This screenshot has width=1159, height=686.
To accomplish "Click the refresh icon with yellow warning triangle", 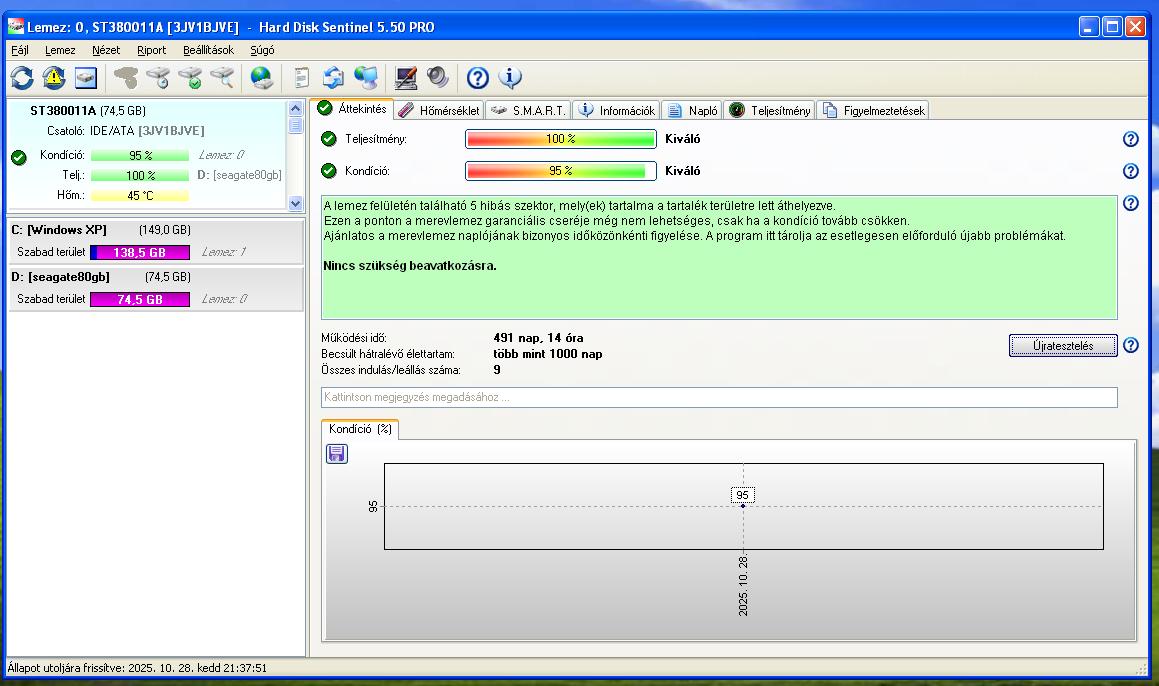I will pyautogui.click(x=54, y=77).
